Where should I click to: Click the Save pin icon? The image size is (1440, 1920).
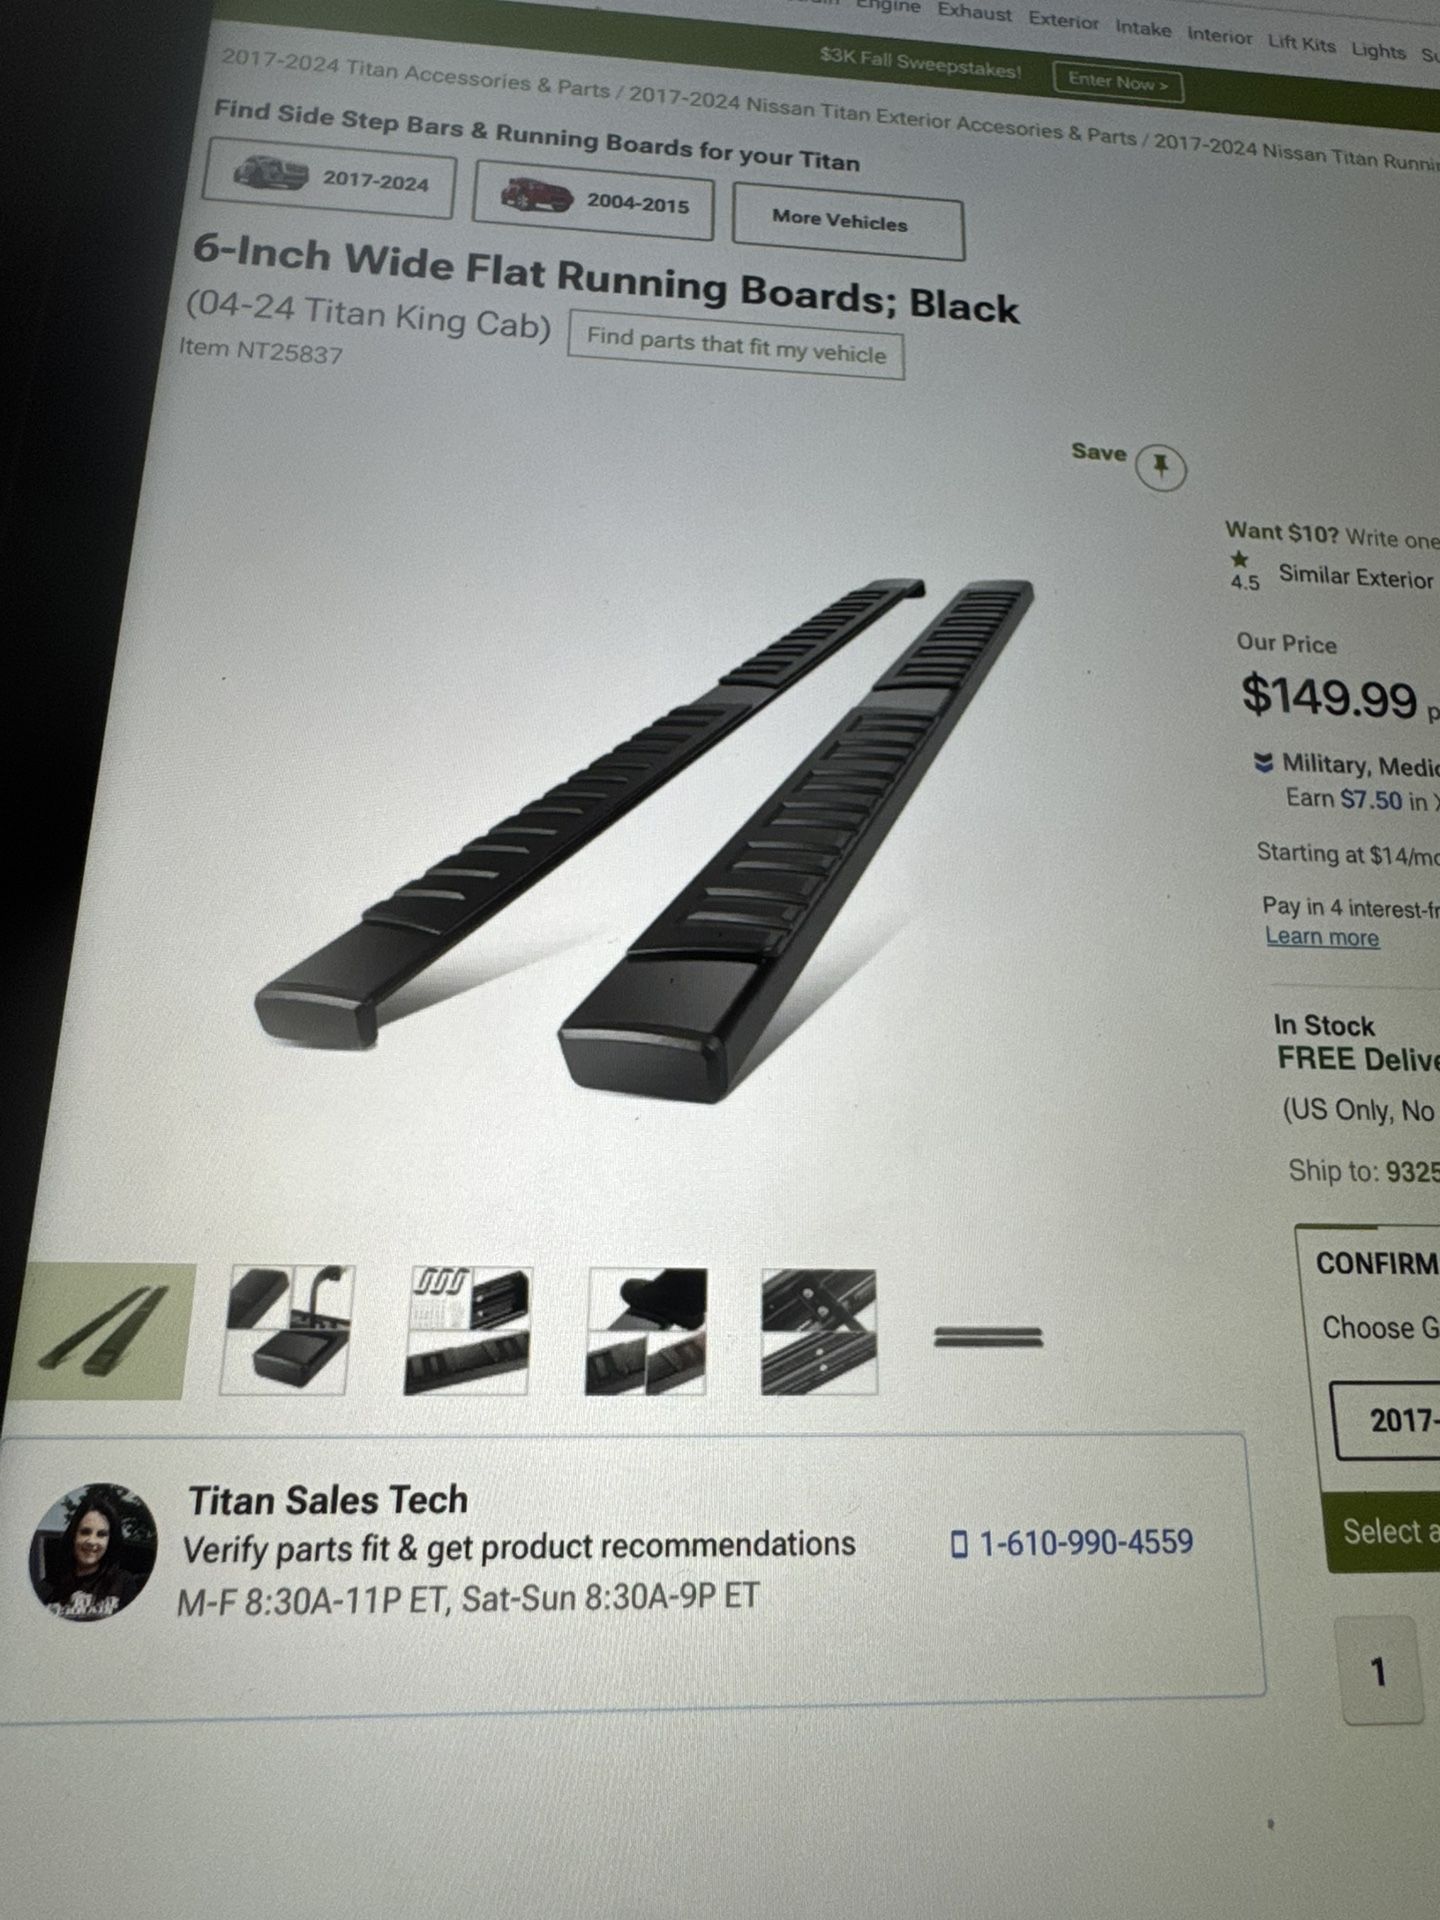1160,467
